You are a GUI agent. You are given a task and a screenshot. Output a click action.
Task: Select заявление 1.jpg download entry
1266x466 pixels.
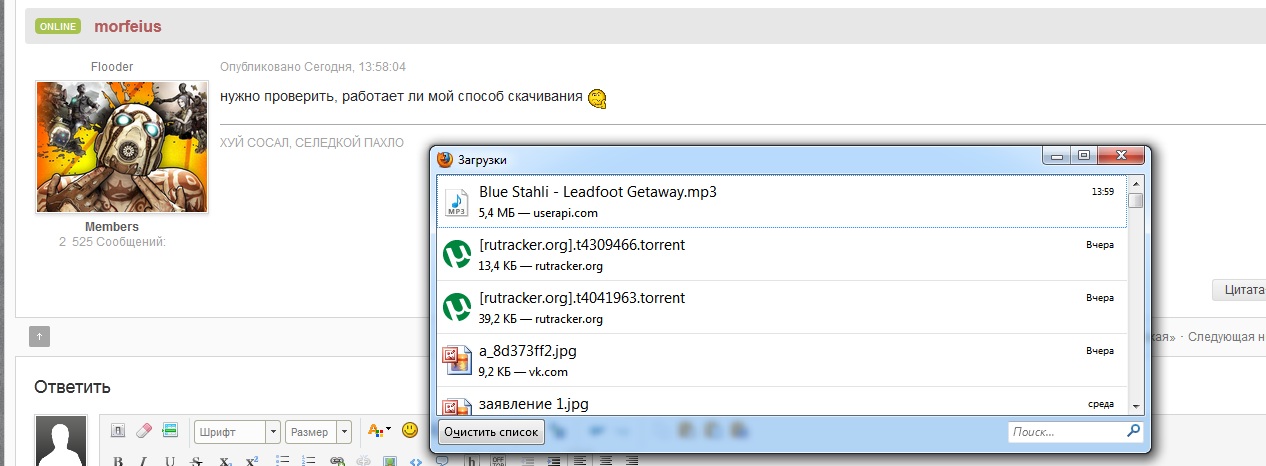[782, 400]
